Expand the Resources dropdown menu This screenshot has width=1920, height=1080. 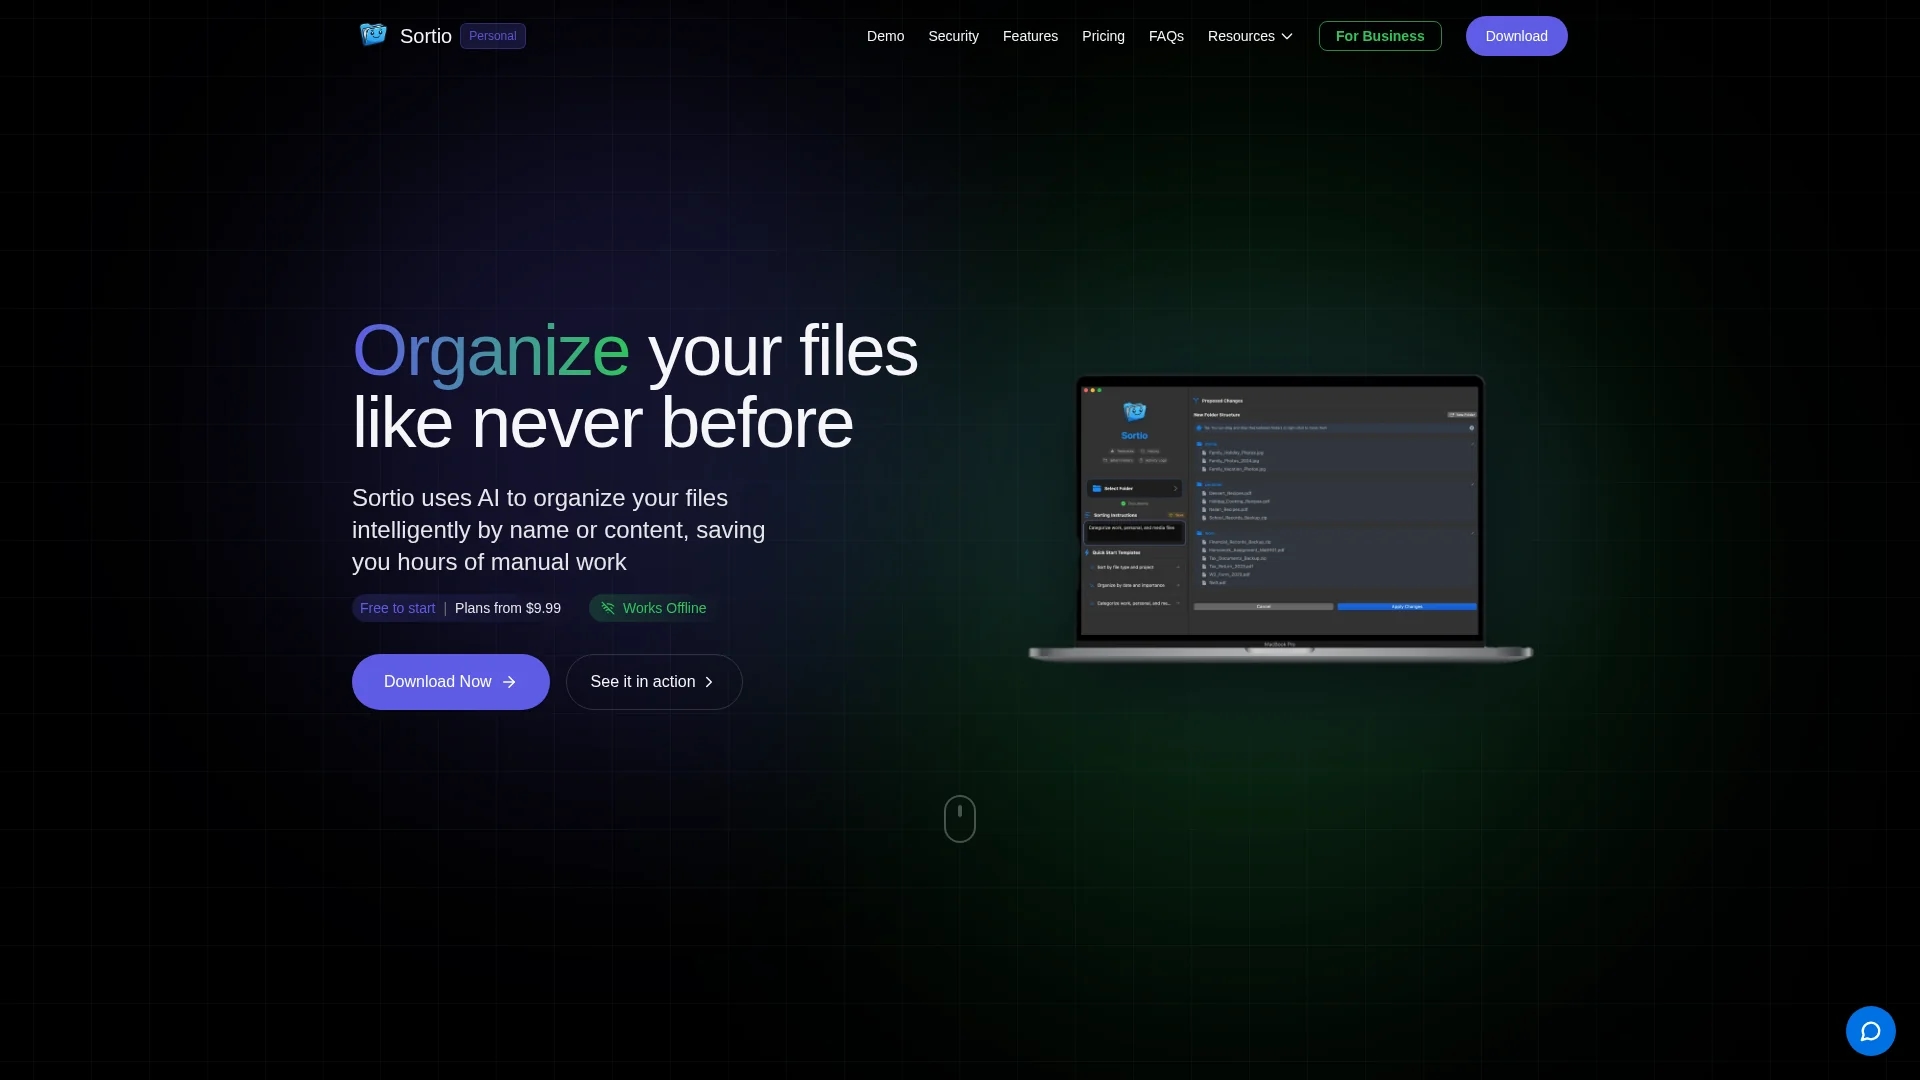[1250, 36]
